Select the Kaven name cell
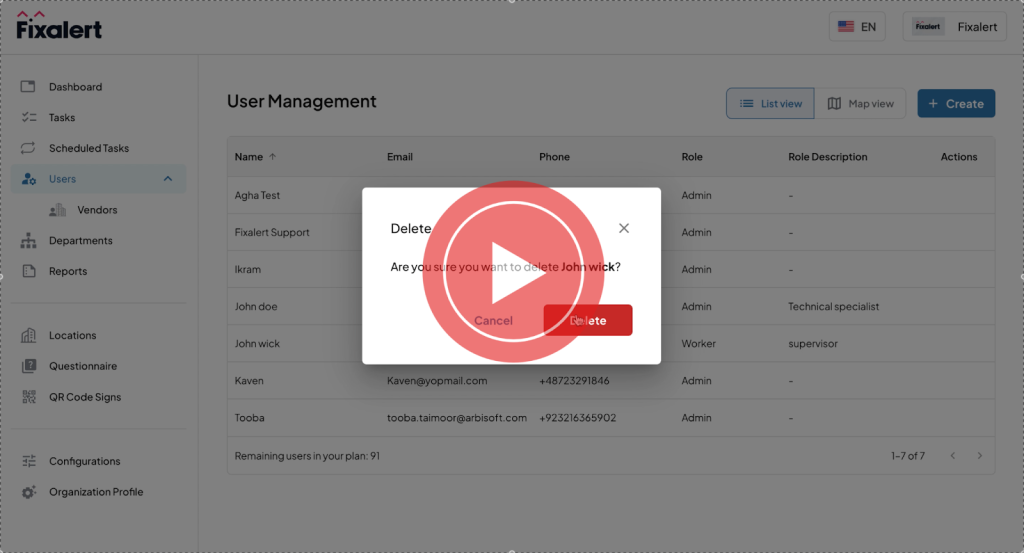Image resolution: width=1024 pixels, height=553 pixels. click(x=249, y=381)
